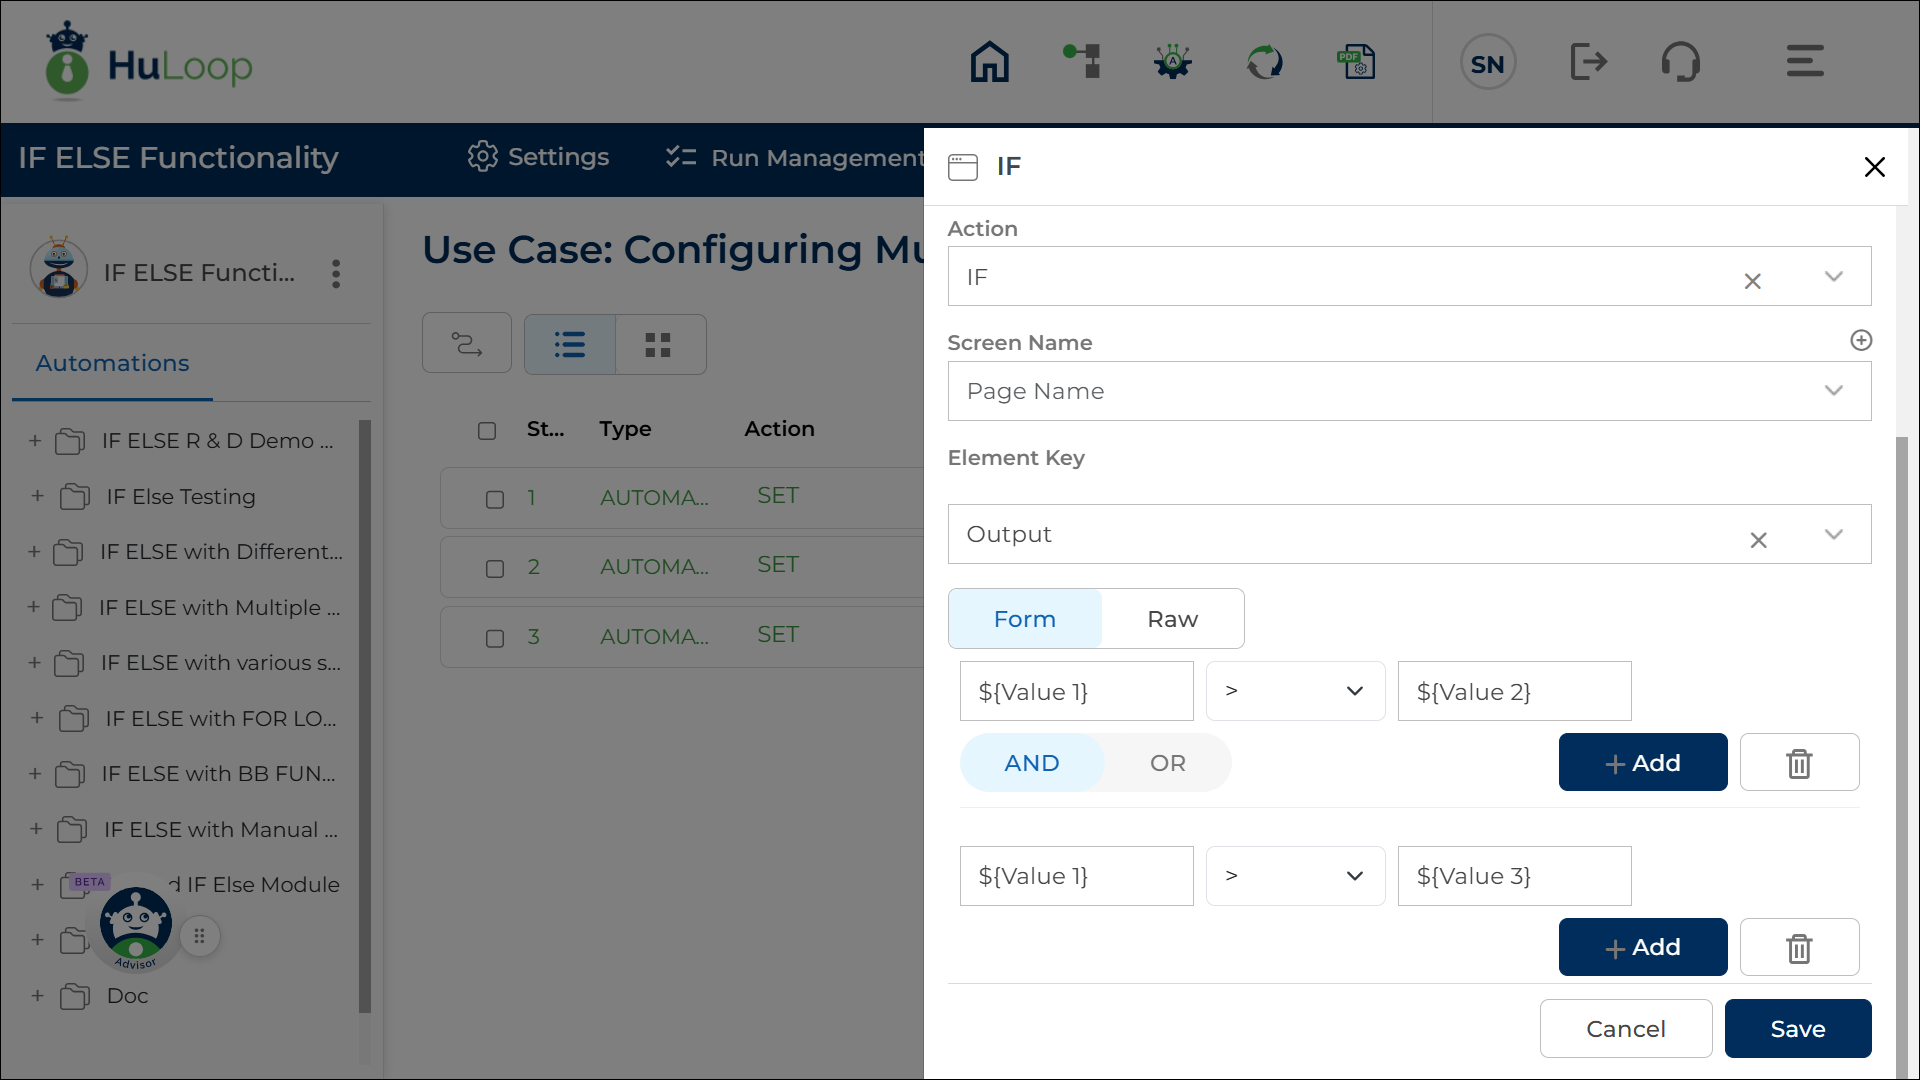Open the hamburger menu icon
The width and height of the screenshot is (1920, 1080).
pos(1805,62)
